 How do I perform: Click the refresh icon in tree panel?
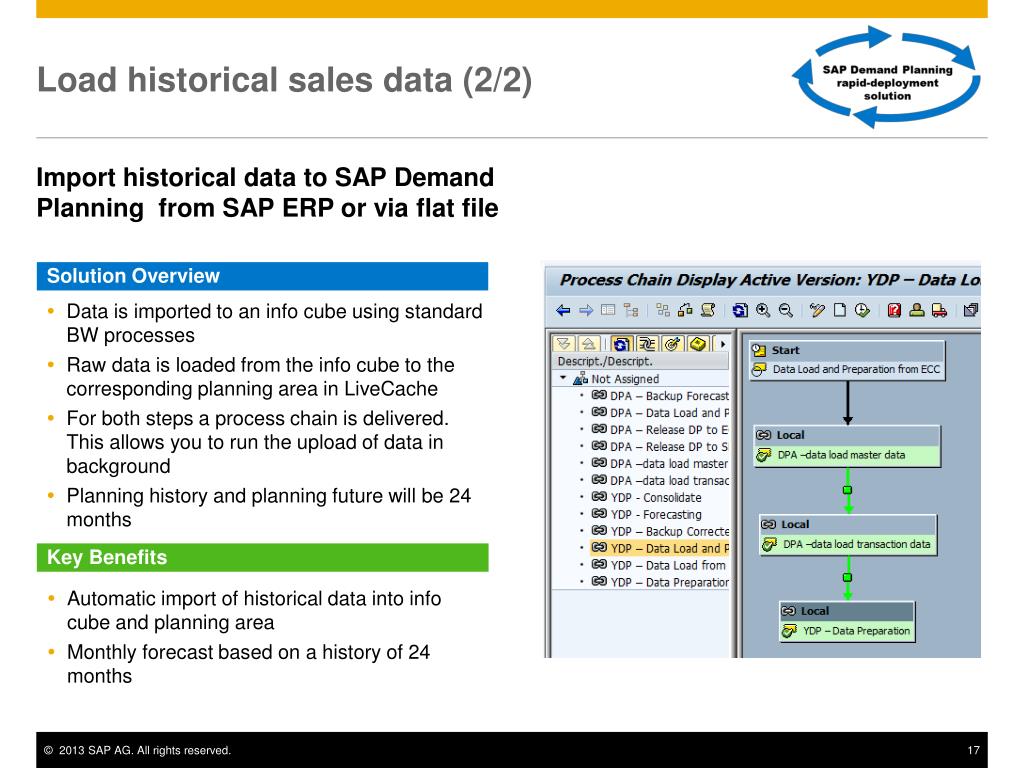click(x=622, y=344)
